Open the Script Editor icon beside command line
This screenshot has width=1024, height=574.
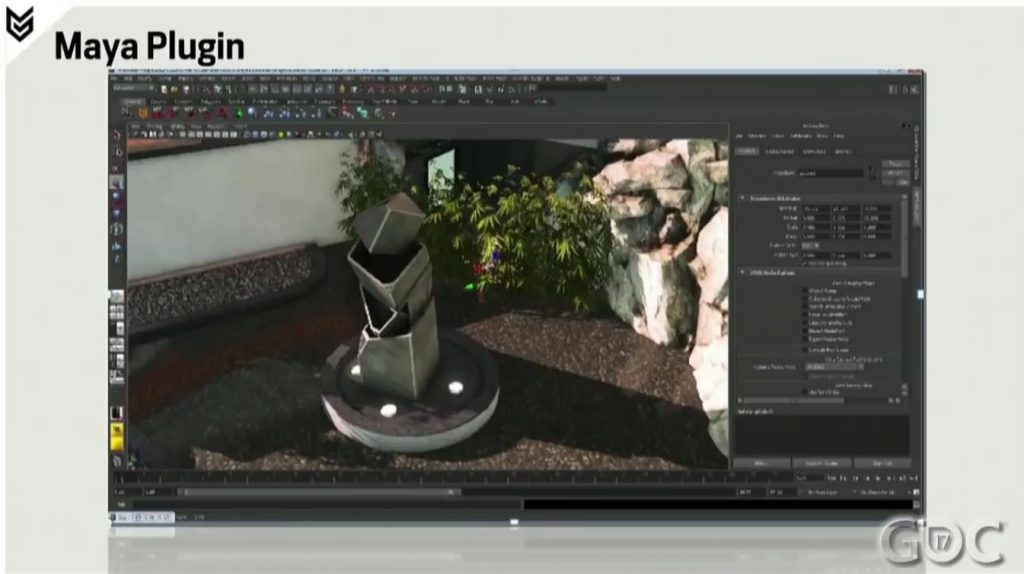pos(916,504)
